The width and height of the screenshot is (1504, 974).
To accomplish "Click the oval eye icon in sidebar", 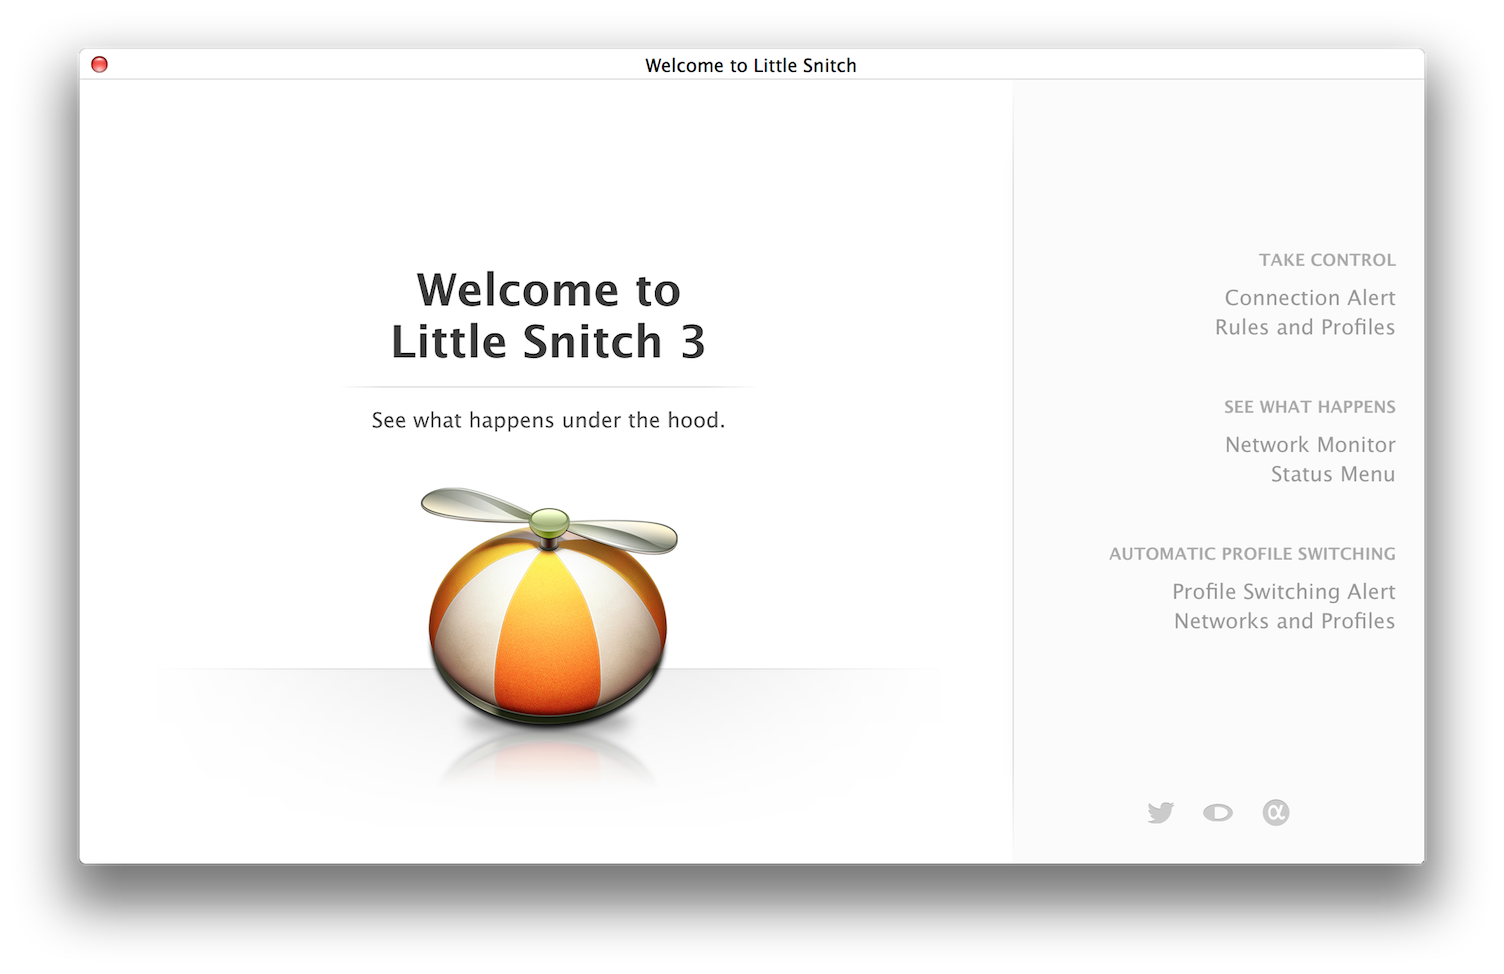I will click(1218, 812).
